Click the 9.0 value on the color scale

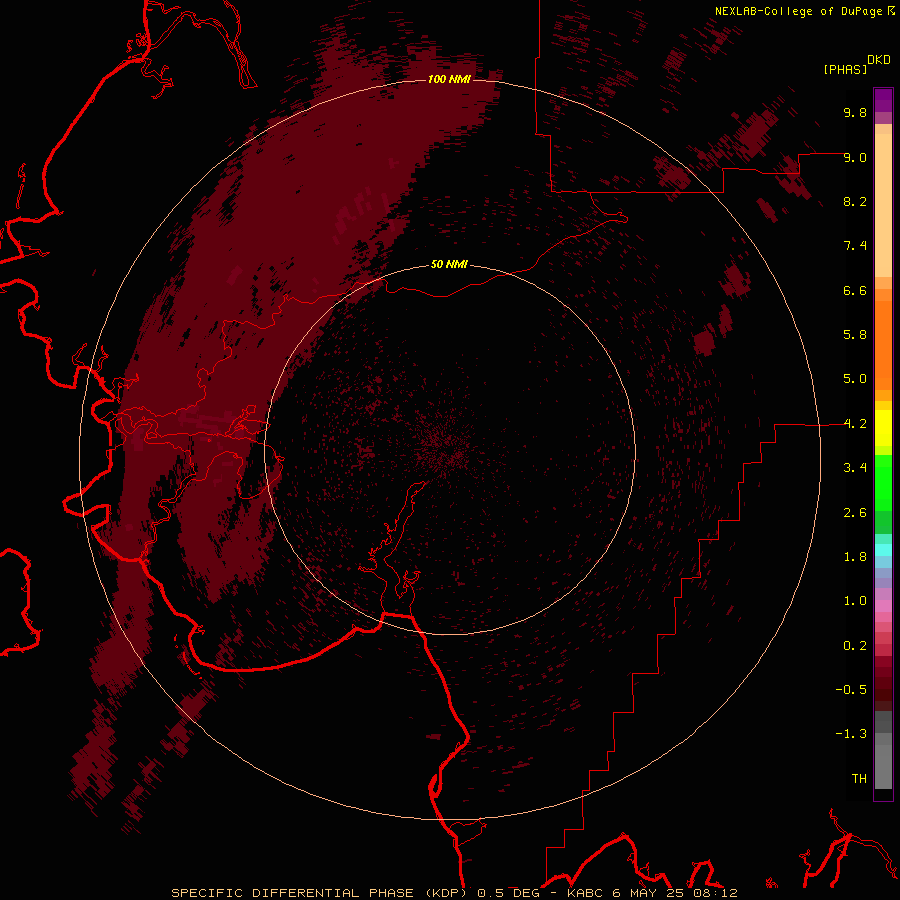click(855, 157)
